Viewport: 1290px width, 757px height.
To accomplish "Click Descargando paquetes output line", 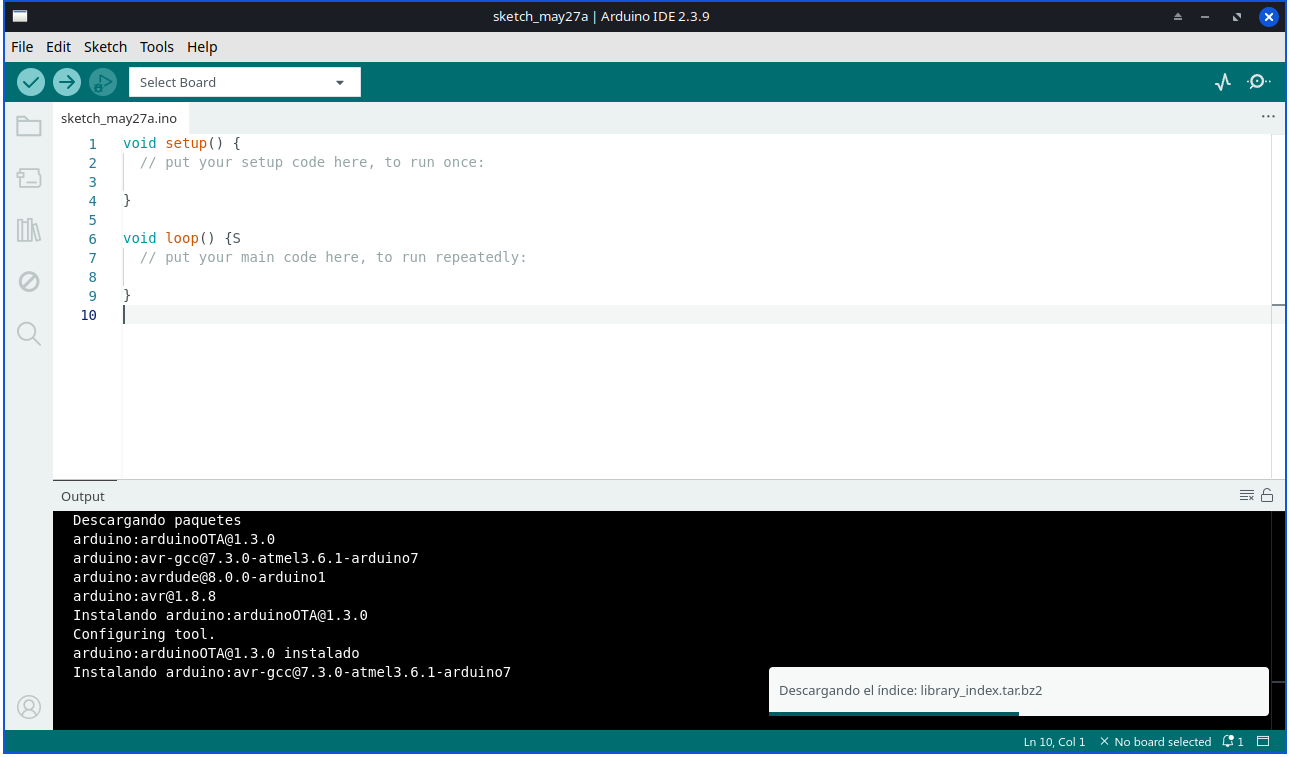I will [157, 520].
